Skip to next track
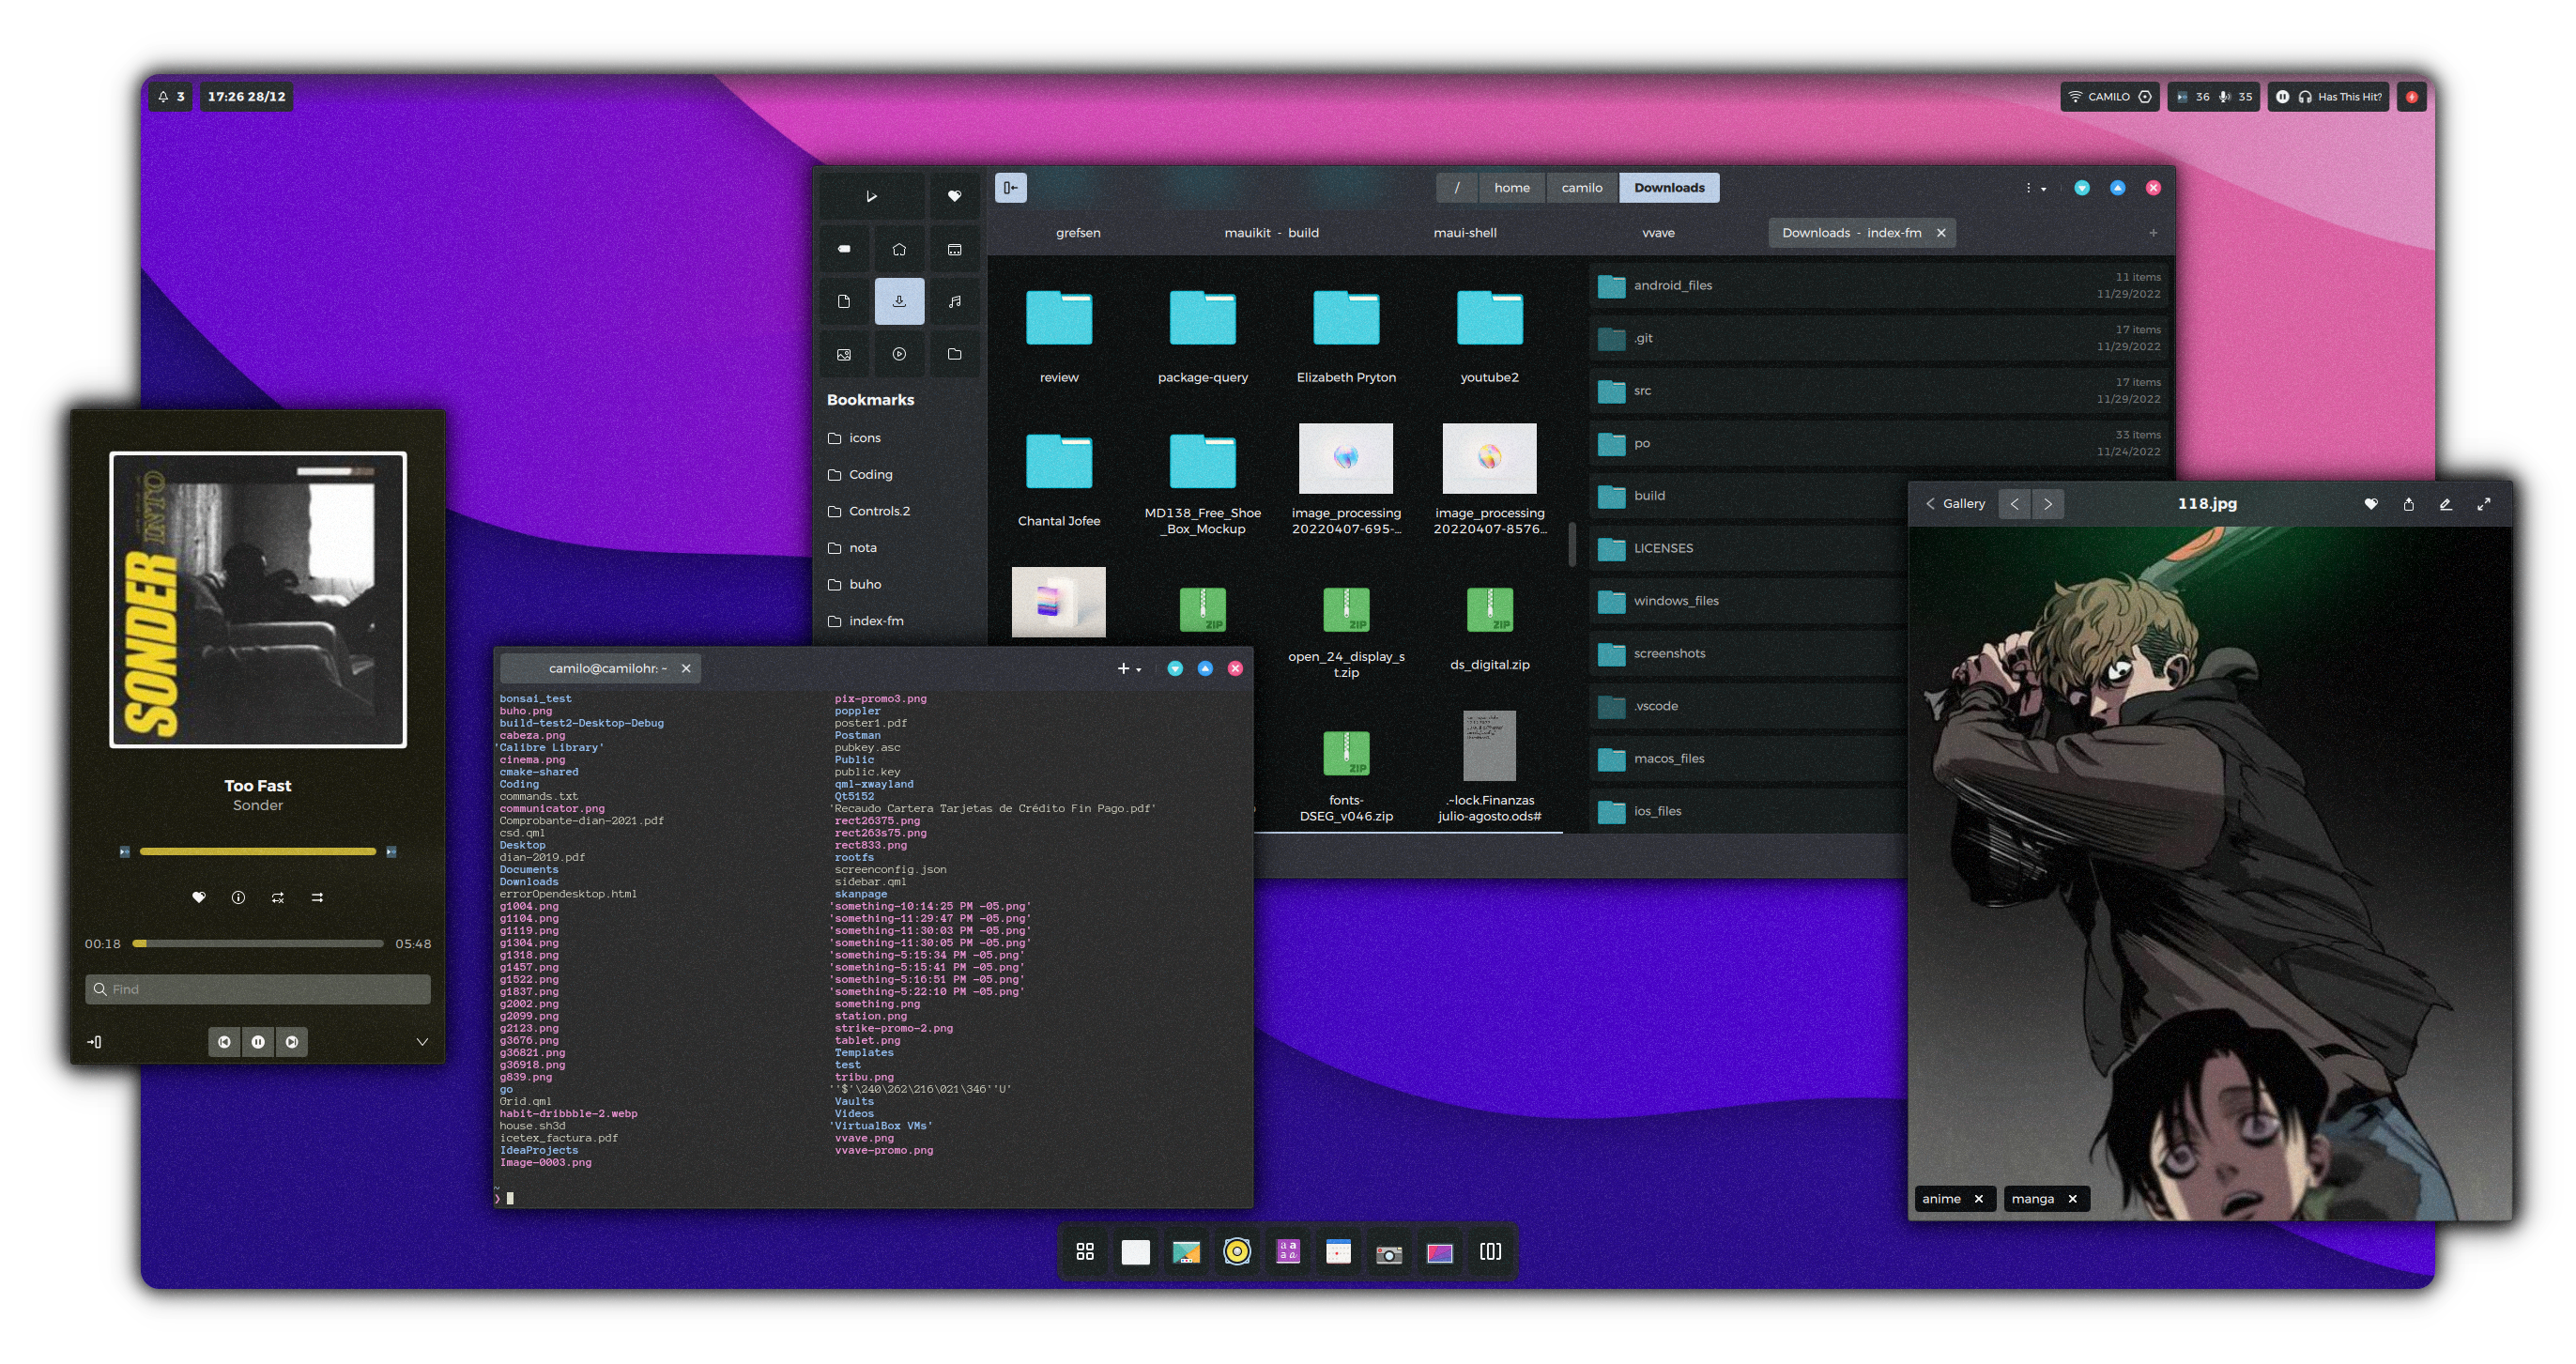Screen dimensions: 2576x1364 click(291, 1042)
